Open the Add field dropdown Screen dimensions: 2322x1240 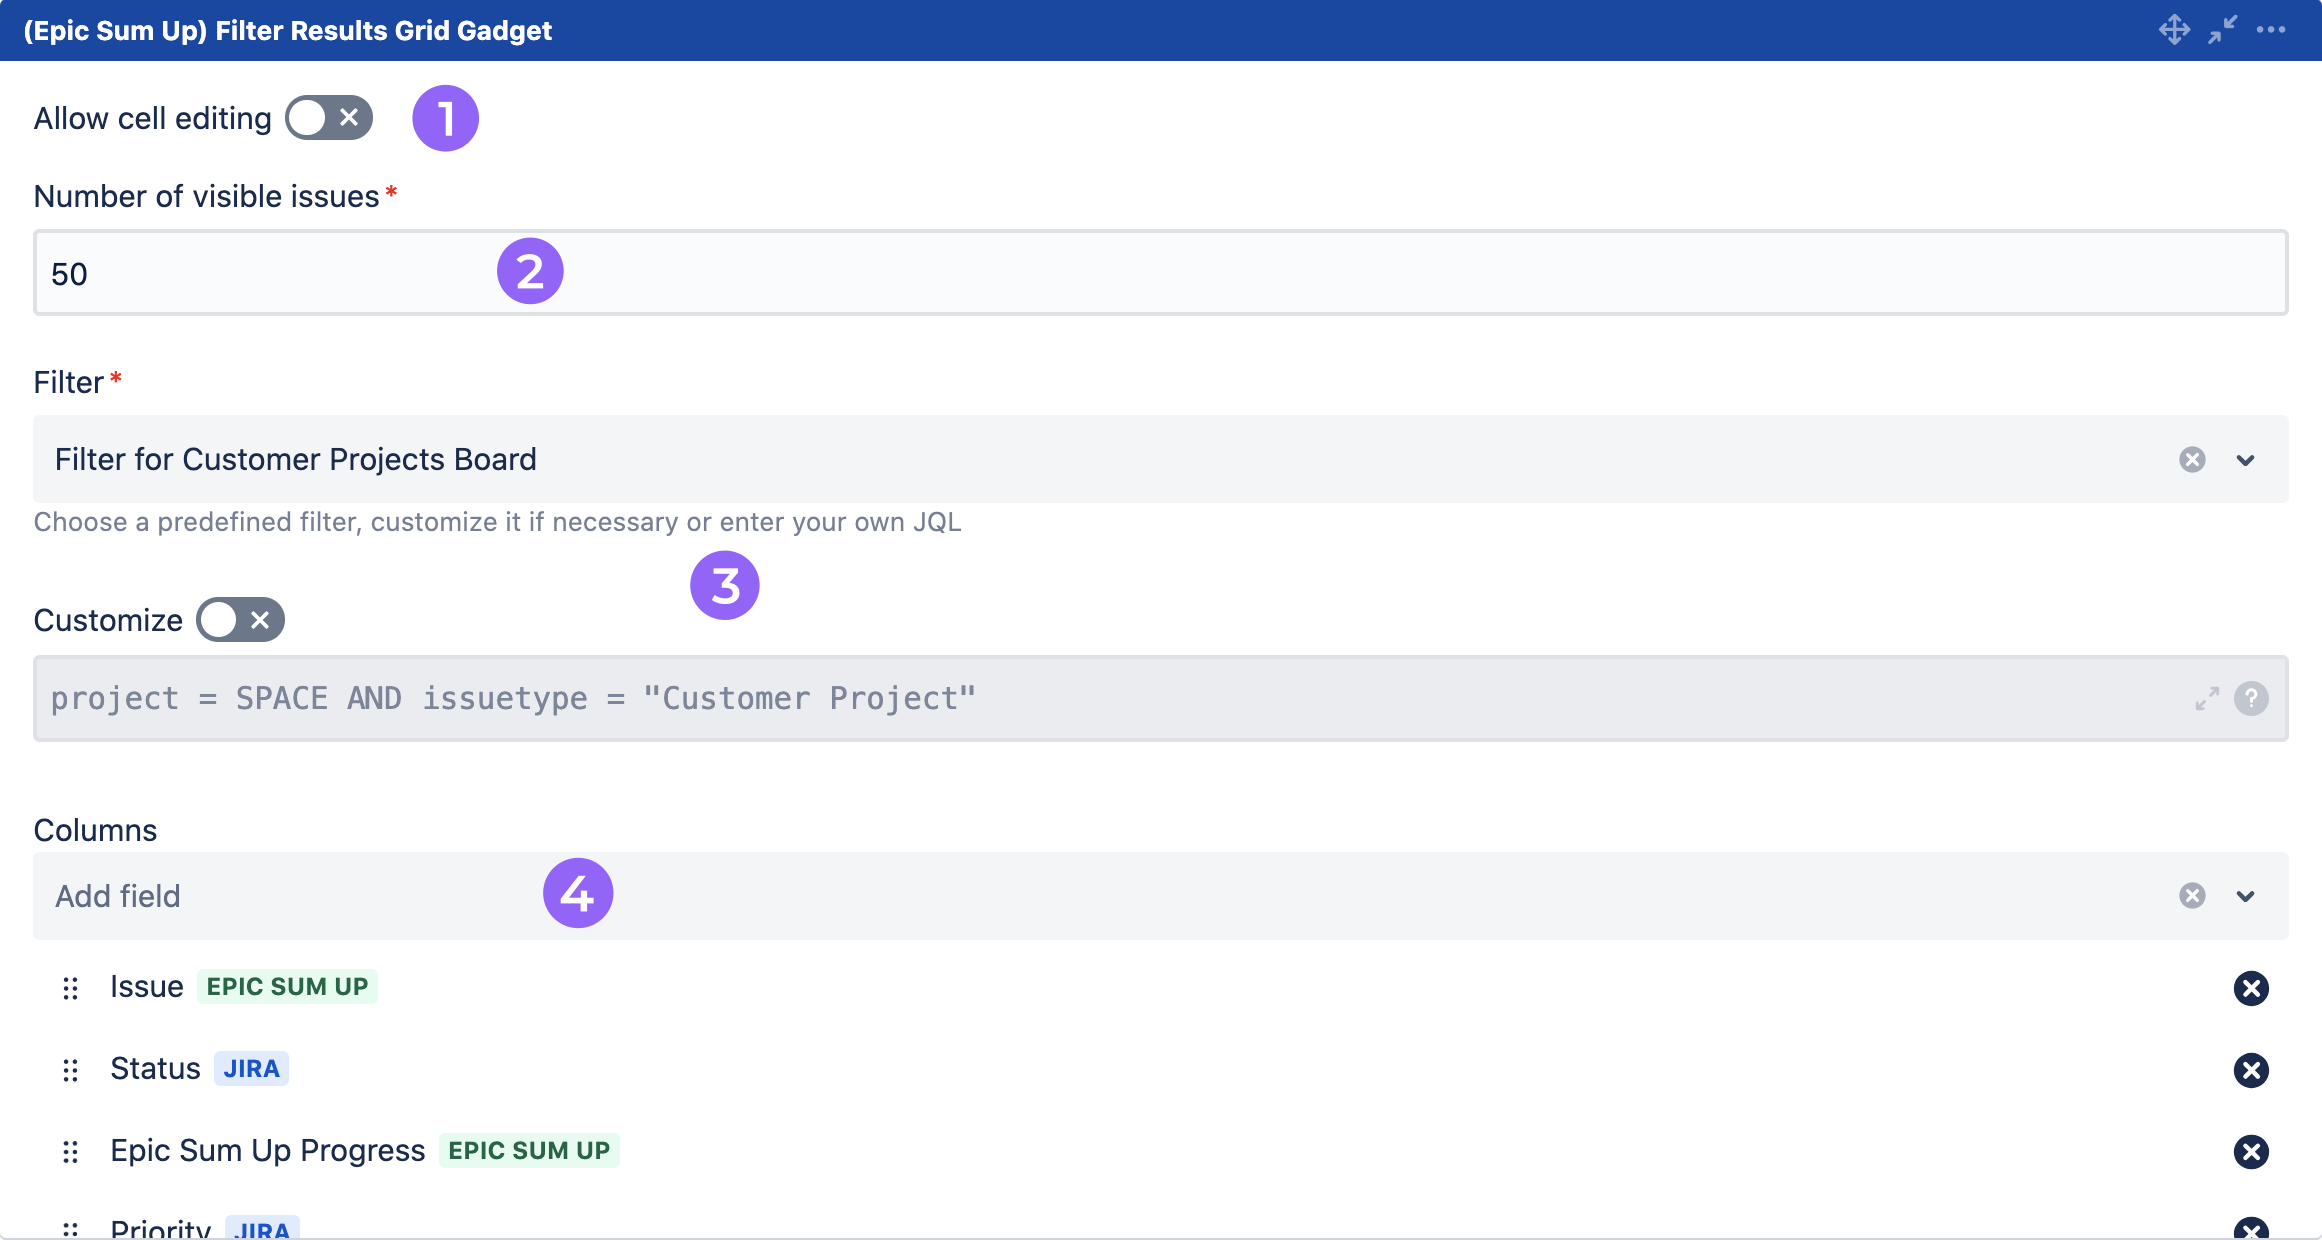tap(2247, 896)
